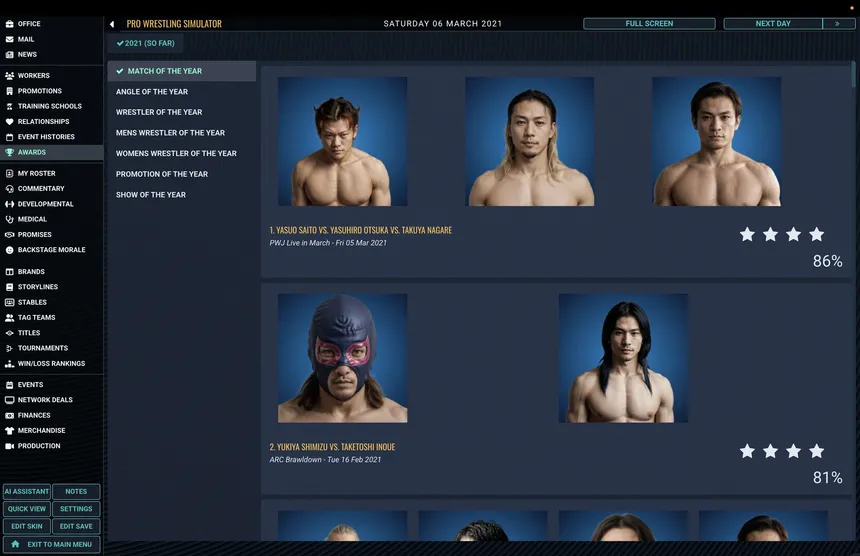
Task: Open the Event Histories calendar icon
Action: [x=9, y=137]
